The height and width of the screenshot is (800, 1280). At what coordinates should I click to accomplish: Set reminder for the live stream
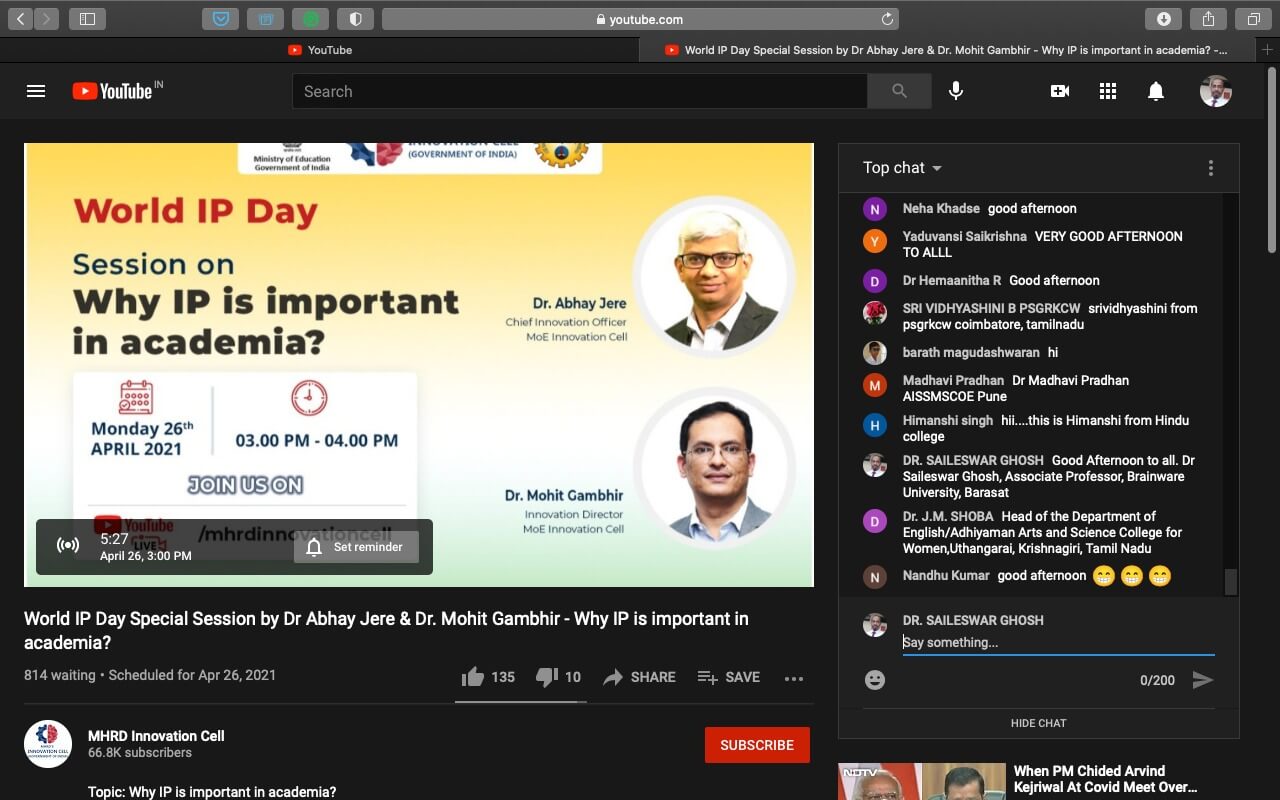[356, 547]
